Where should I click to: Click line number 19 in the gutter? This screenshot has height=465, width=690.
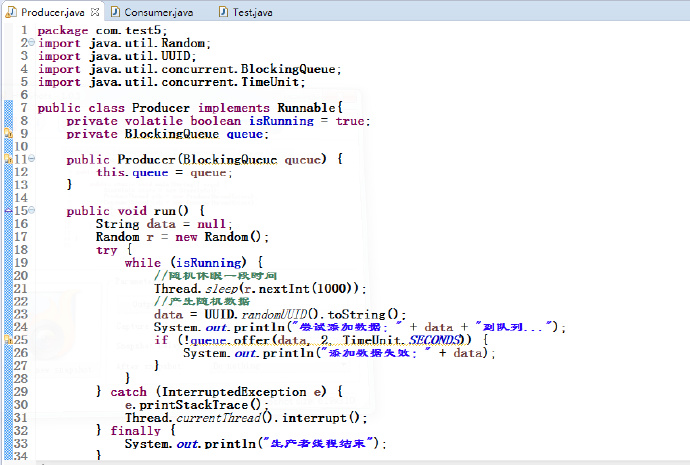click(x=21, y=262)
